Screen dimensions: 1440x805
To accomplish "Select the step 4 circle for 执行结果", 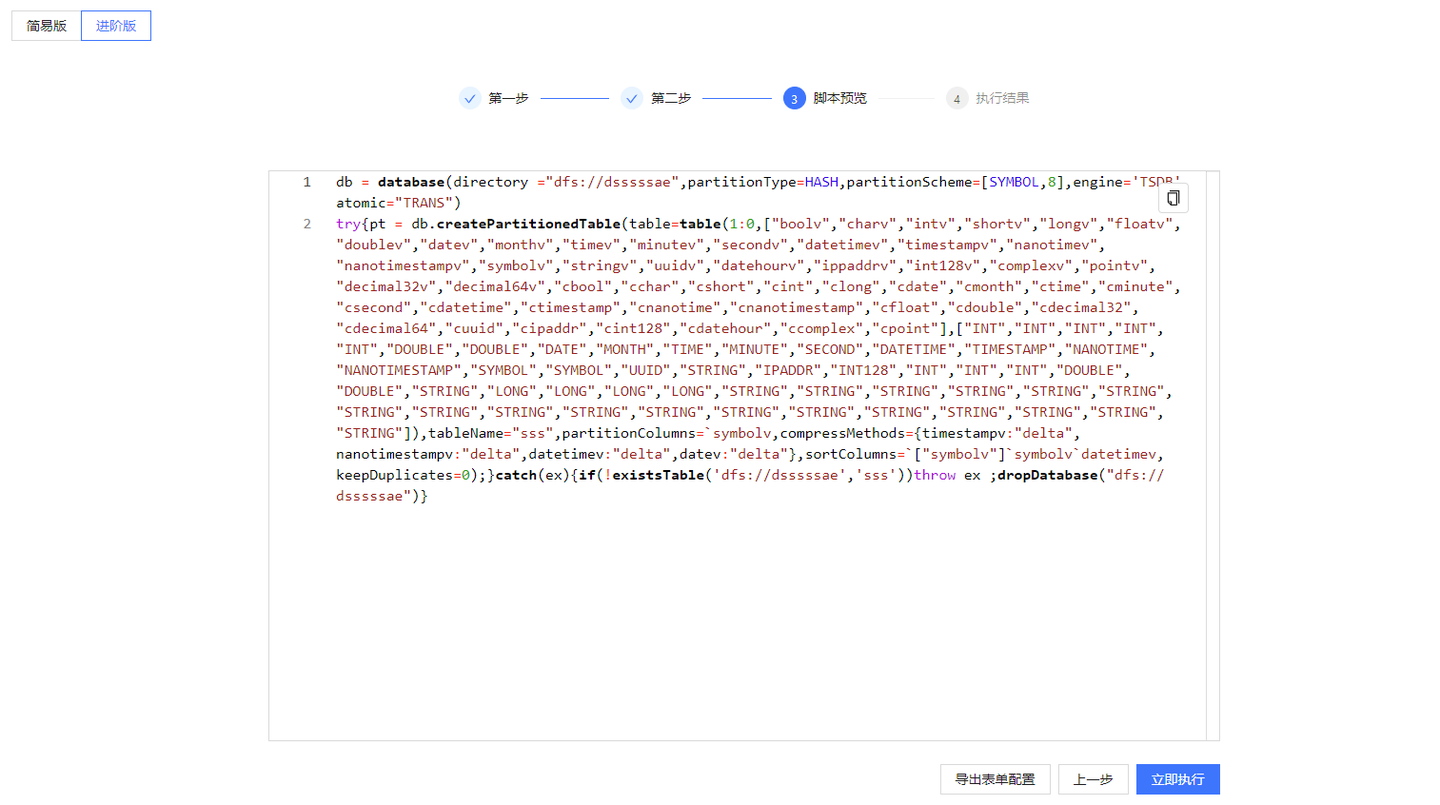I will coord(957,98).
